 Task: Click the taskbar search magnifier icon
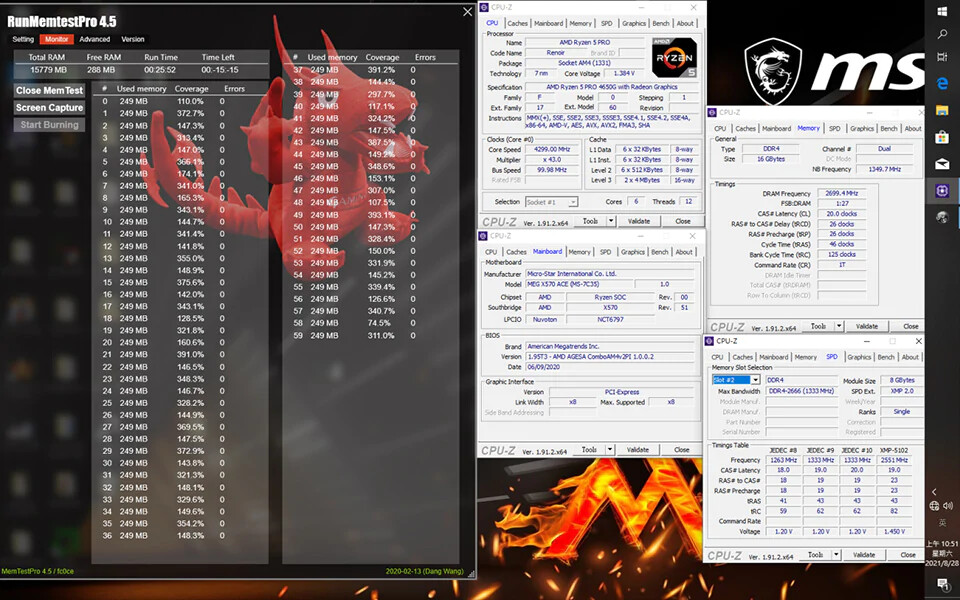(x=942, y=35)
